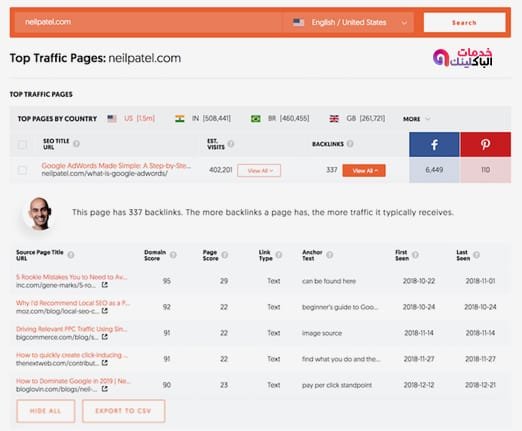
Task: Click the India flag country filter
Action: (180, 118)
